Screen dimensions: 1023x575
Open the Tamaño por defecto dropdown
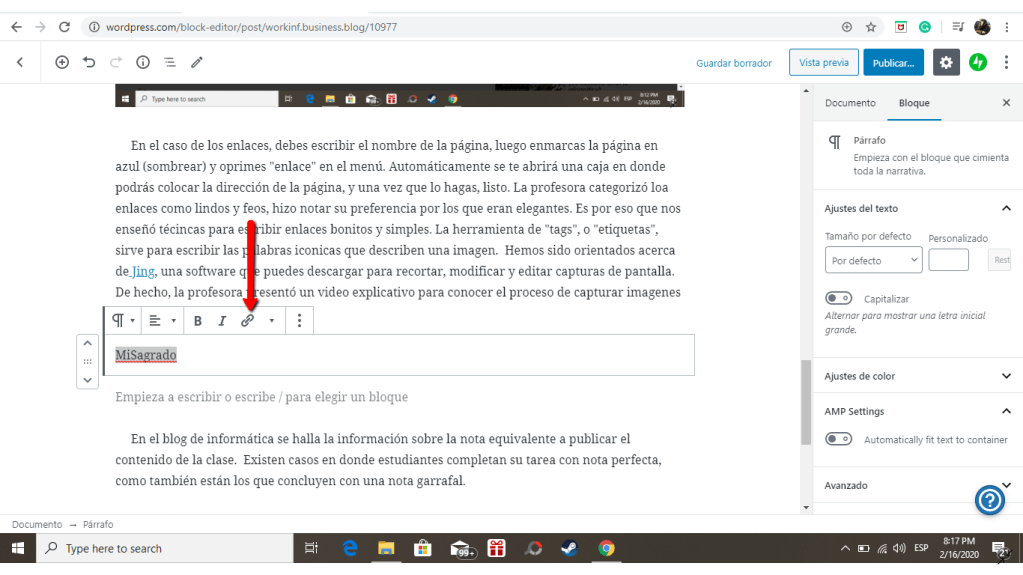(x=872, y=260)
